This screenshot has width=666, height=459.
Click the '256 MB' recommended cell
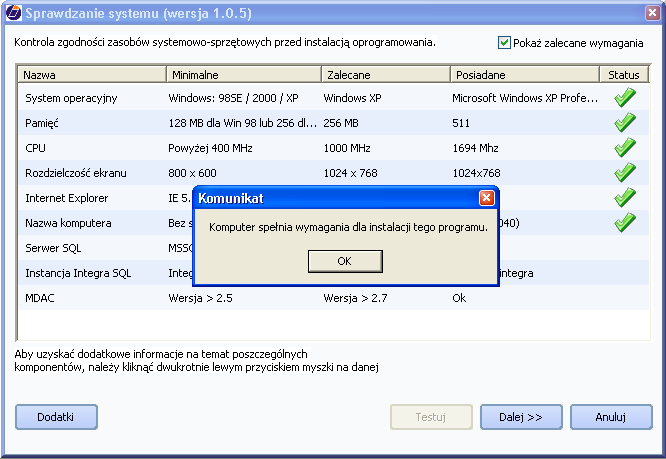point(341,123)
